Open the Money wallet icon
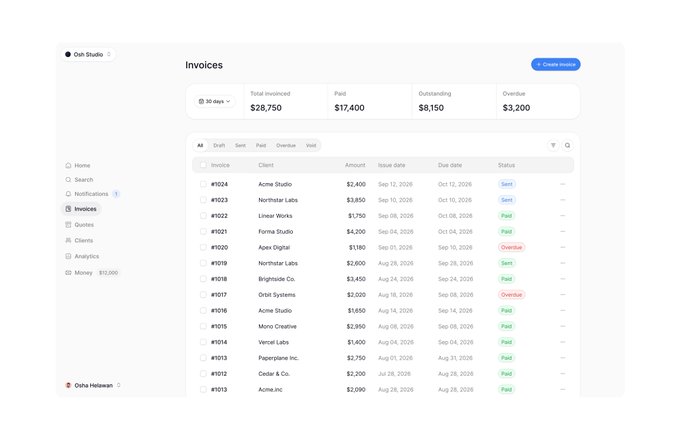680x440 pixels. pyautogui.click(x=68, y=273)
